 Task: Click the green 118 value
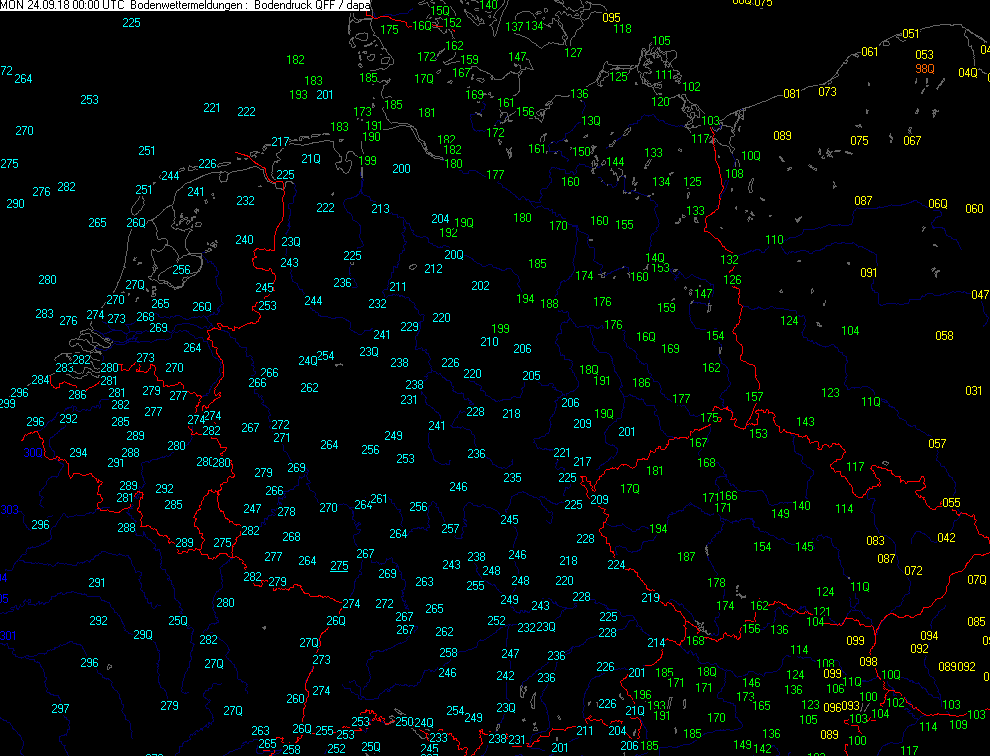click(x=622, y=29)
